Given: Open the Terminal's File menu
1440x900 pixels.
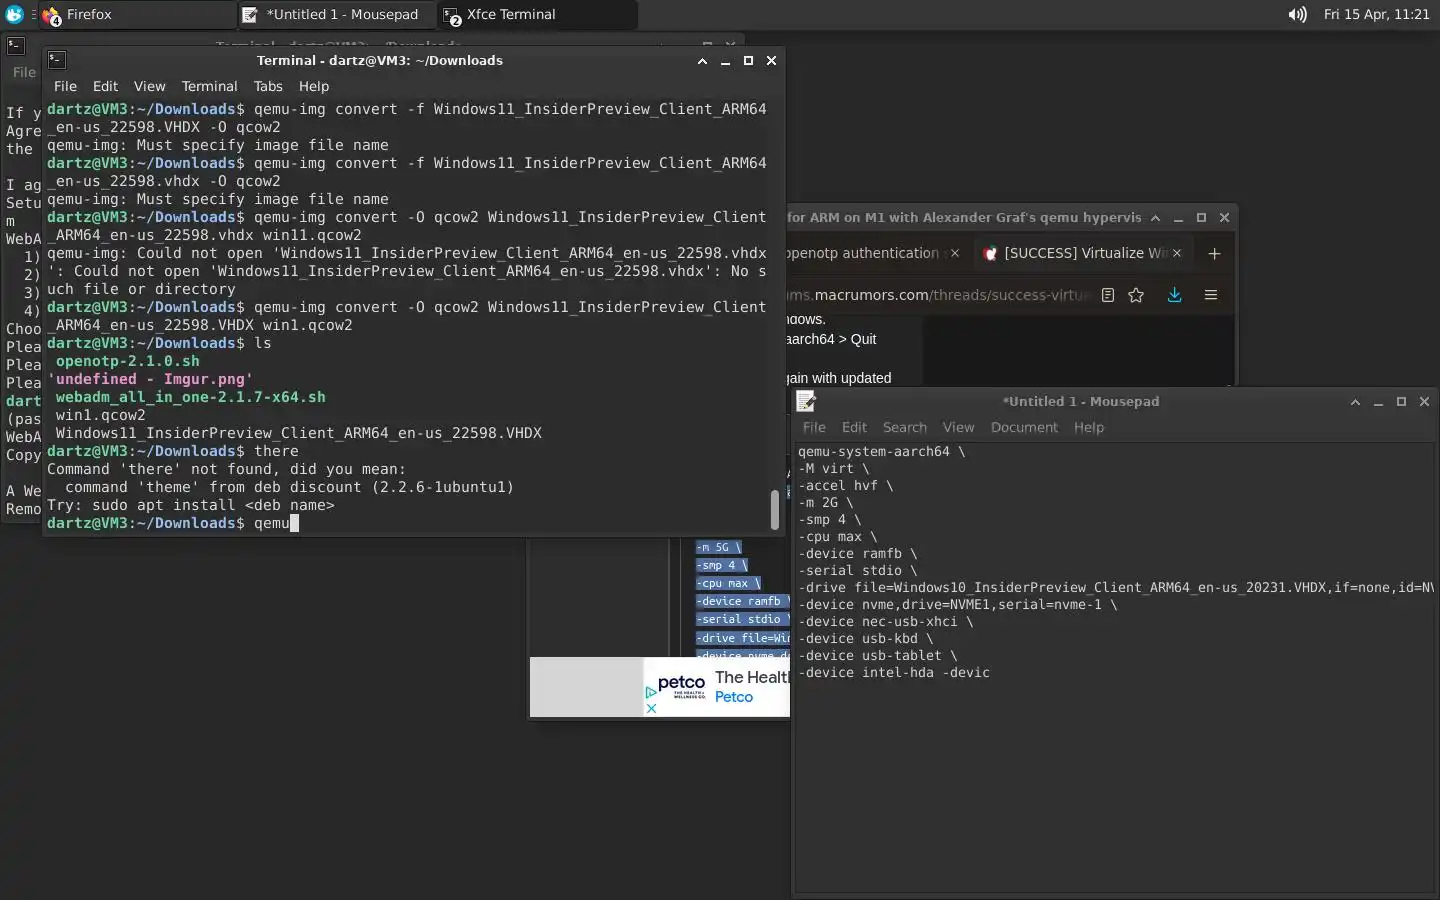Looking at the screenshot, I should [x=65, y=86].
